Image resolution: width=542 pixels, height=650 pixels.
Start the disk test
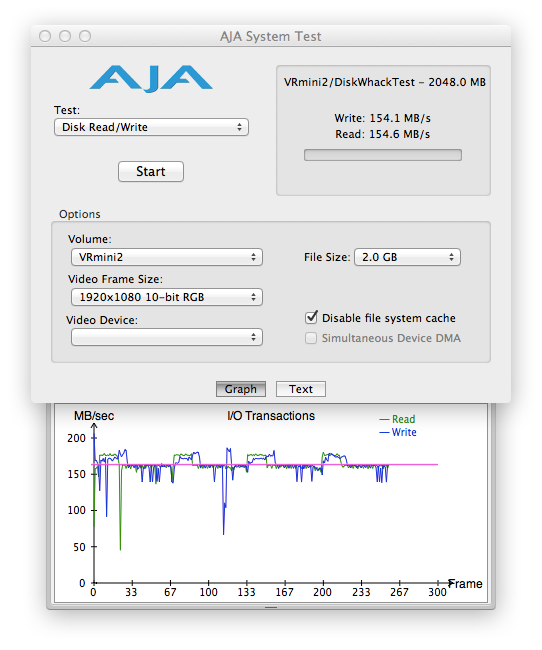[151, 171]
